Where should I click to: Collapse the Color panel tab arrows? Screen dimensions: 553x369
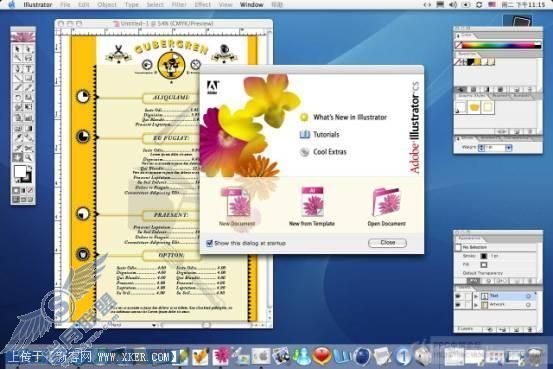point(458,36)
